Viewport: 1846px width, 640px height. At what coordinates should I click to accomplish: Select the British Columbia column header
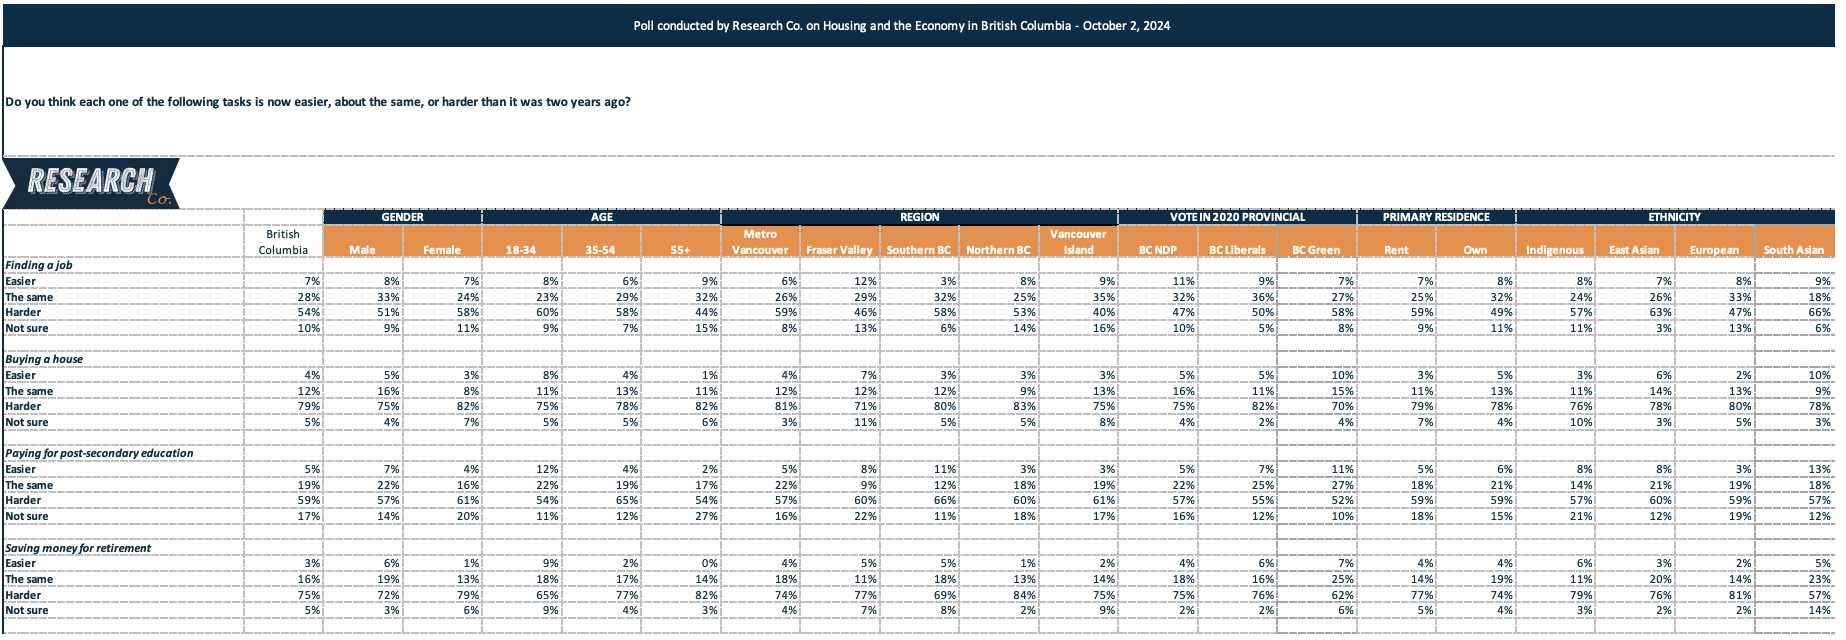click(283, 242)
